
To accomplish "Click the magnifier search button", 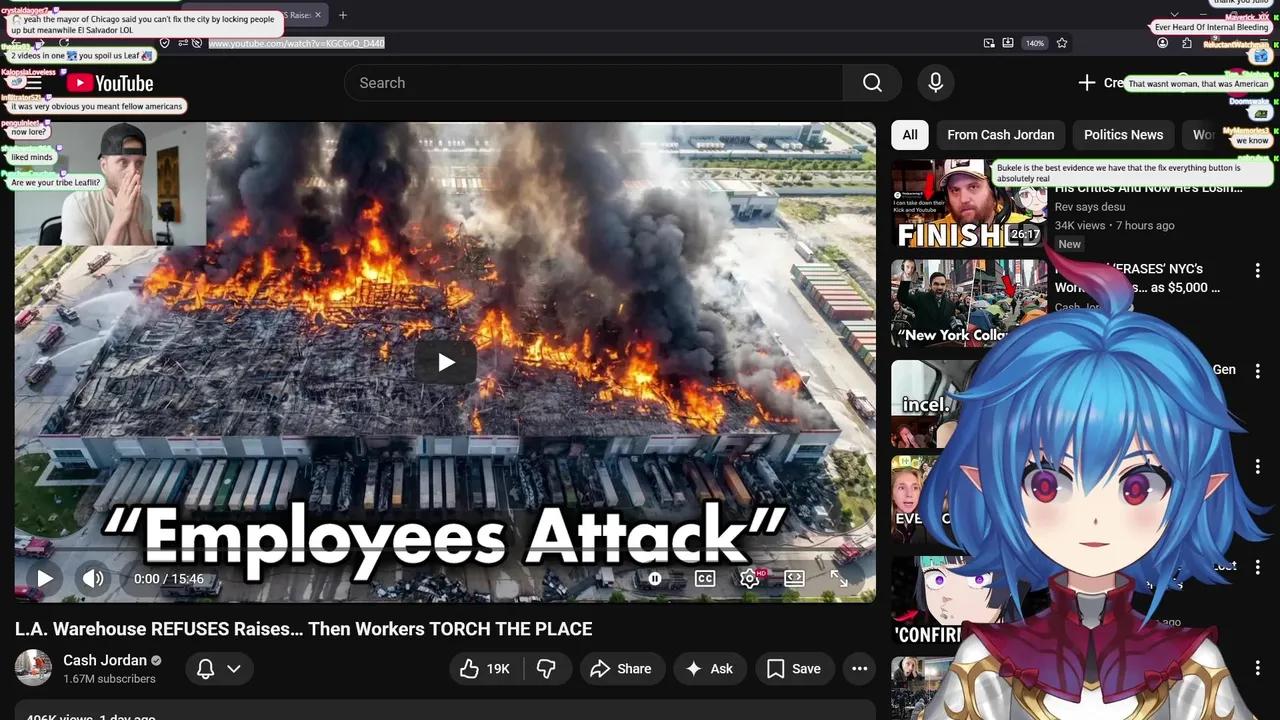I will [872, 83].
